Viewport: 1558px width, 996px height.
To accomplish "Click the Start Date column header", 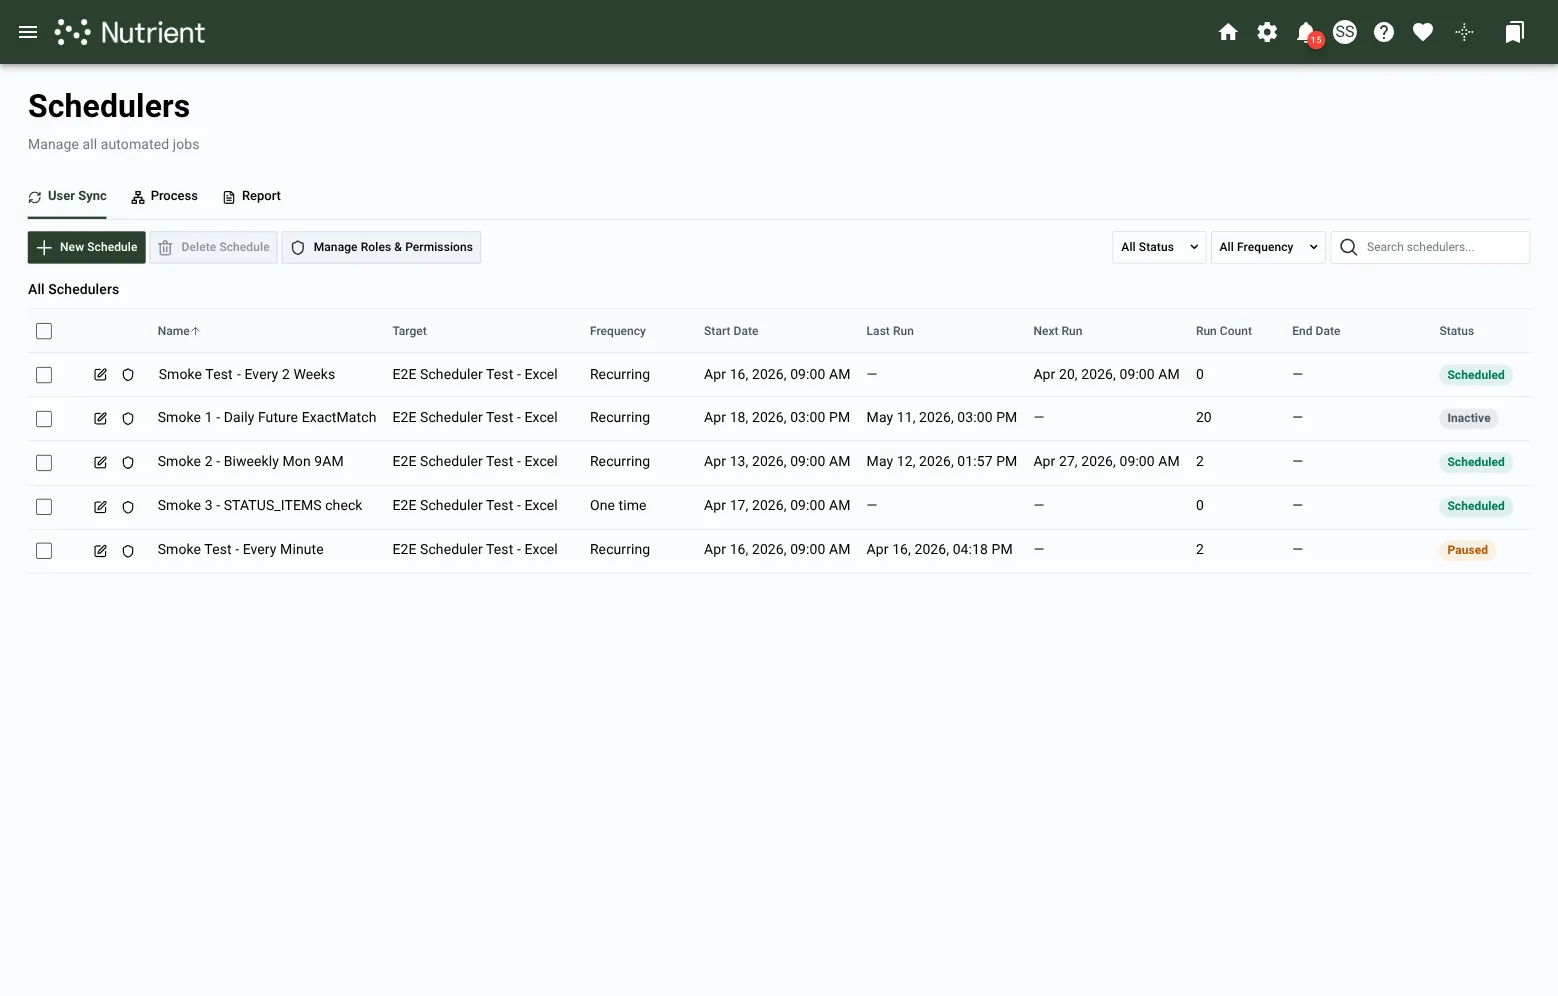I will coord(731,331).
